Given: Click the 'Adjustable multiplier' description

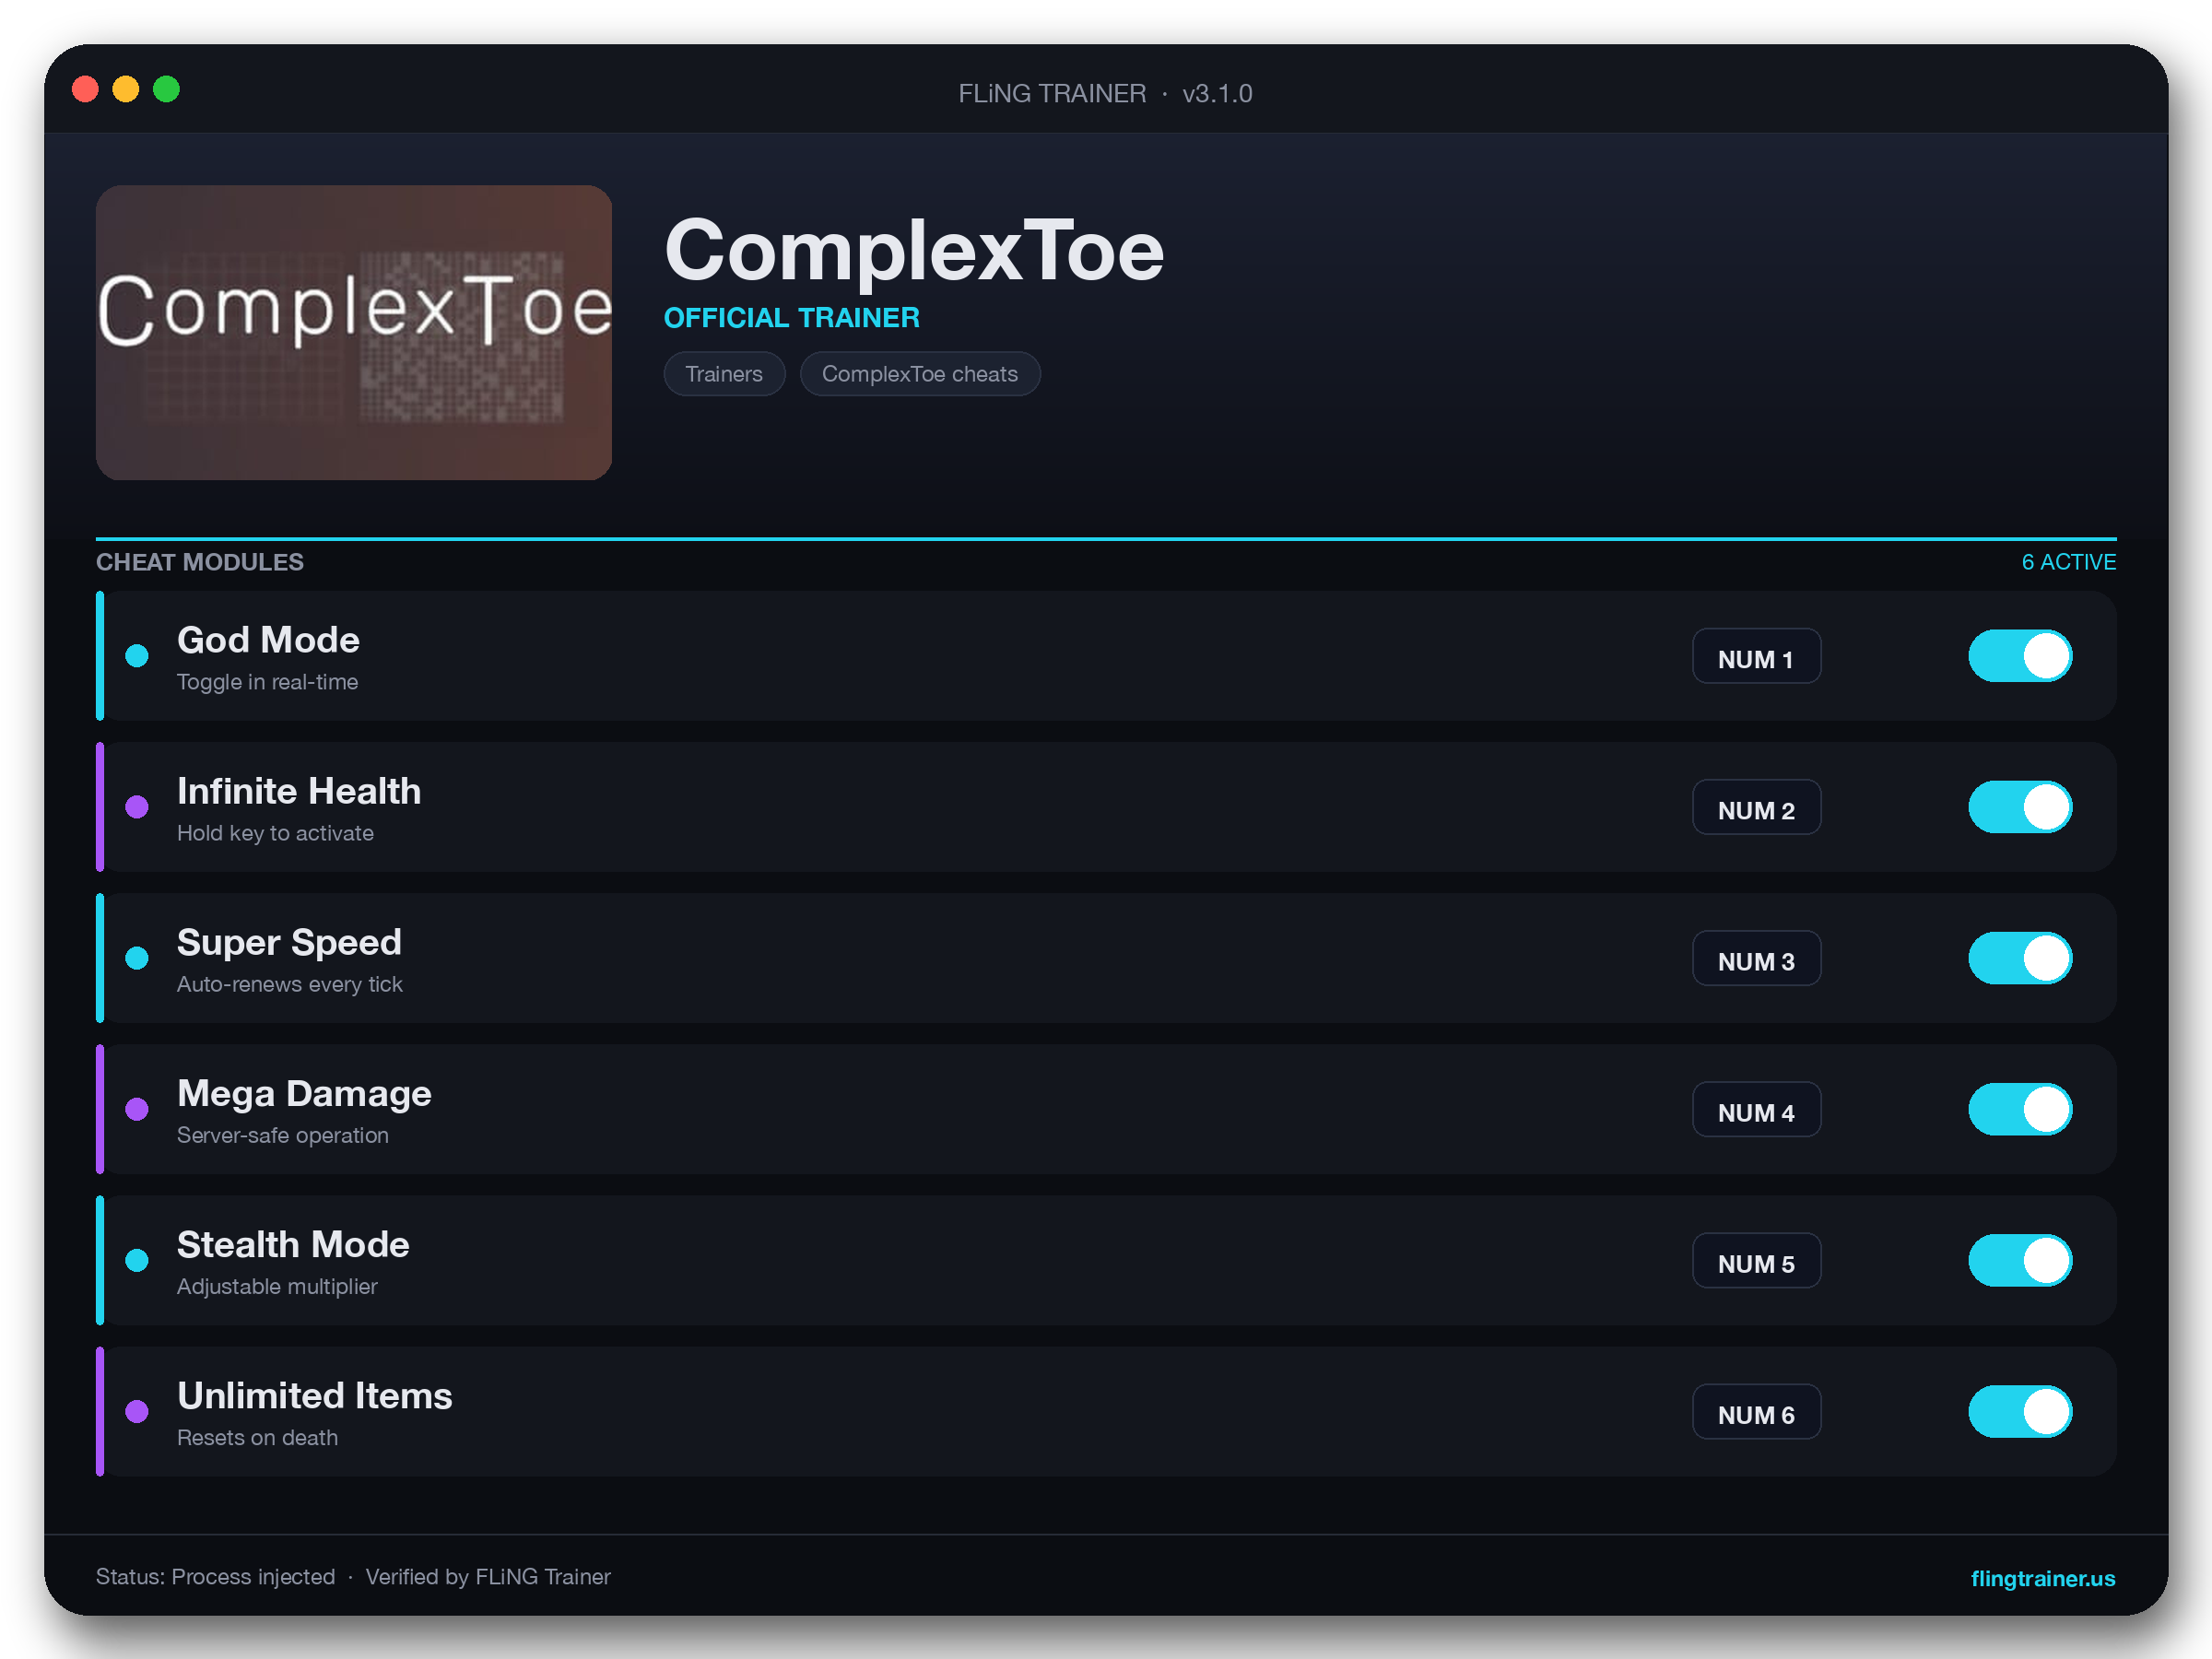Looking at the screenshot, I should [x=277, y=1286].
